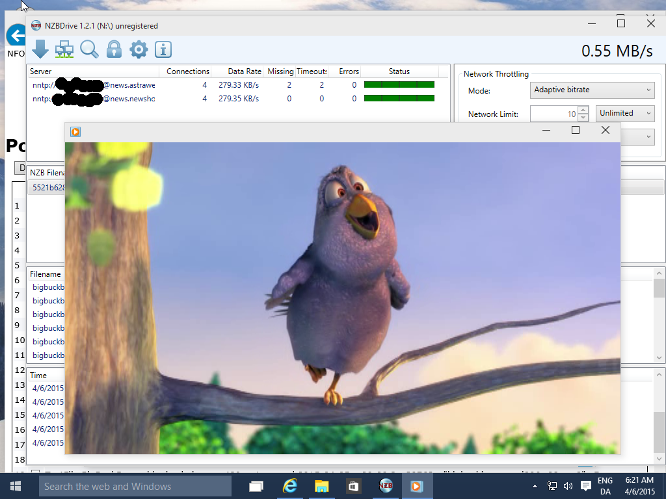This screenshot has height=499, width=666.
Task: Sort by the Missing column header
Action: pyautogui.click(x=280, y=71)
